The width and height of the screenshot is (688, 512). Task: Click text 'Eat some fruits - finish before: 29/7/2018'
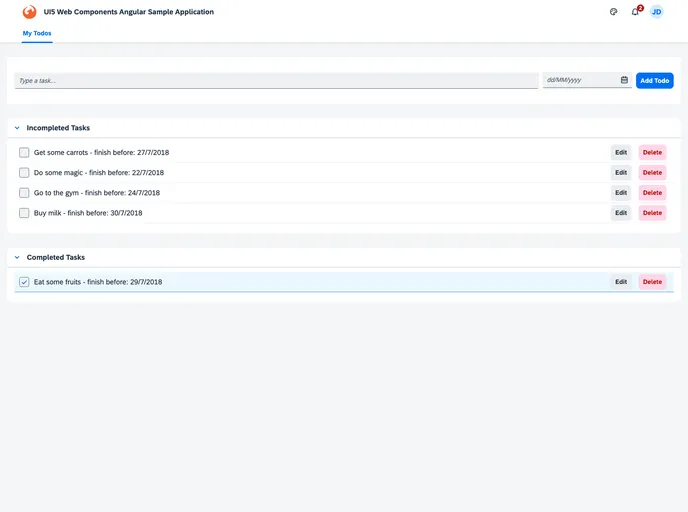98,282
